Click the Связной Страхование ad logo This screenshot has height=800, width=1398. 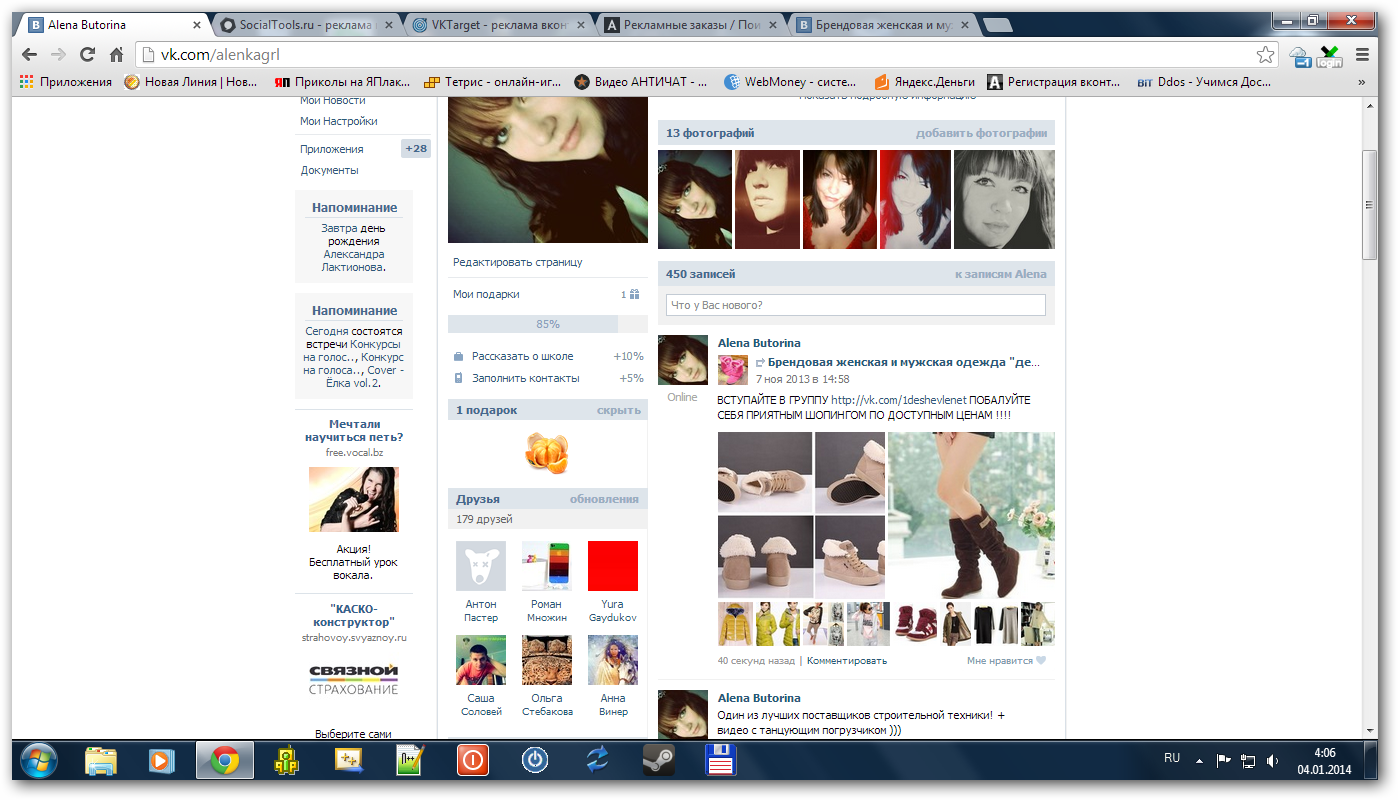(x=354, y=679)
